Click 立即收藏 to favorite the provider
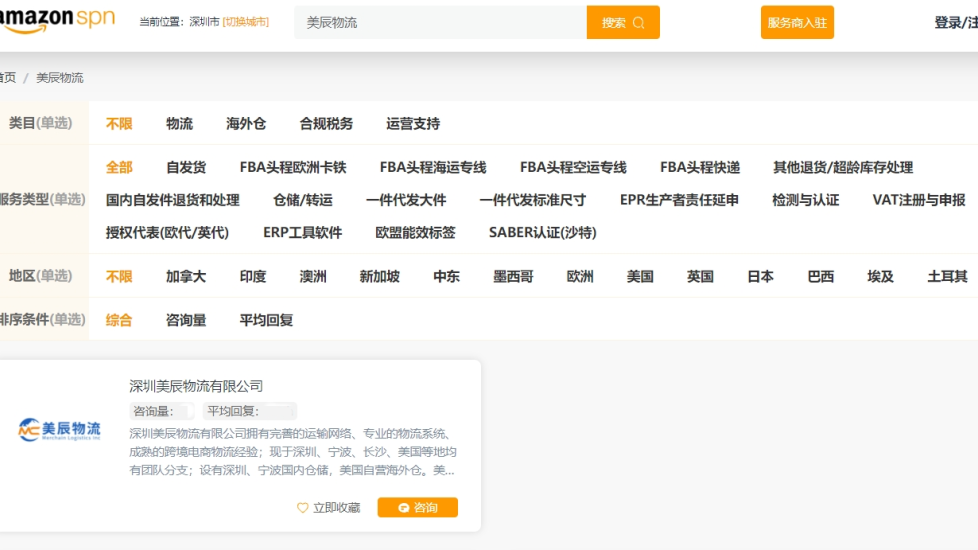This screenshot has height=550, width=978. 337,508
